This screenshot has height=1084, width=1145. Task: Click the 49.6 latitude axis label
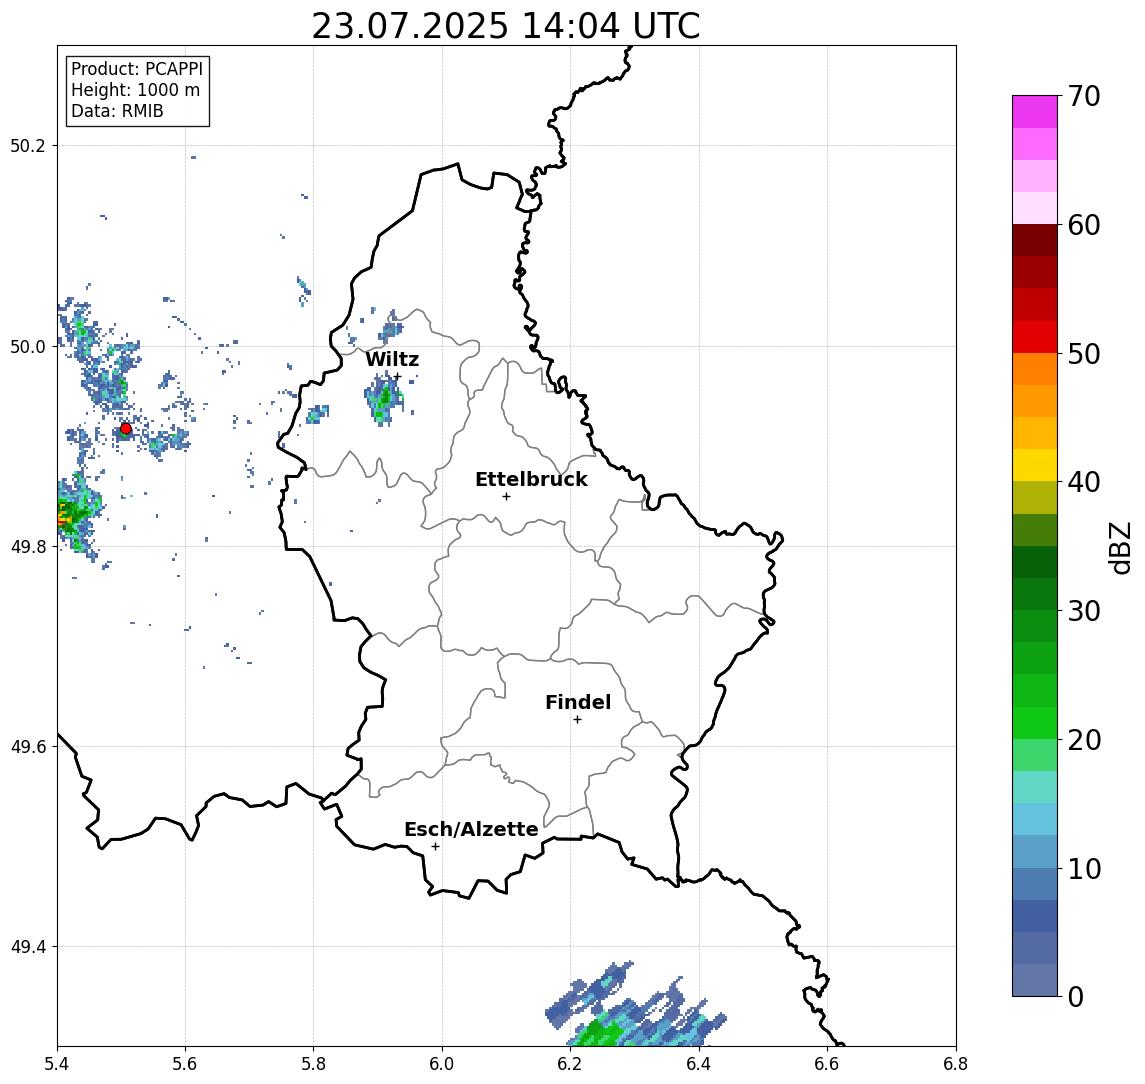(28, 747)
